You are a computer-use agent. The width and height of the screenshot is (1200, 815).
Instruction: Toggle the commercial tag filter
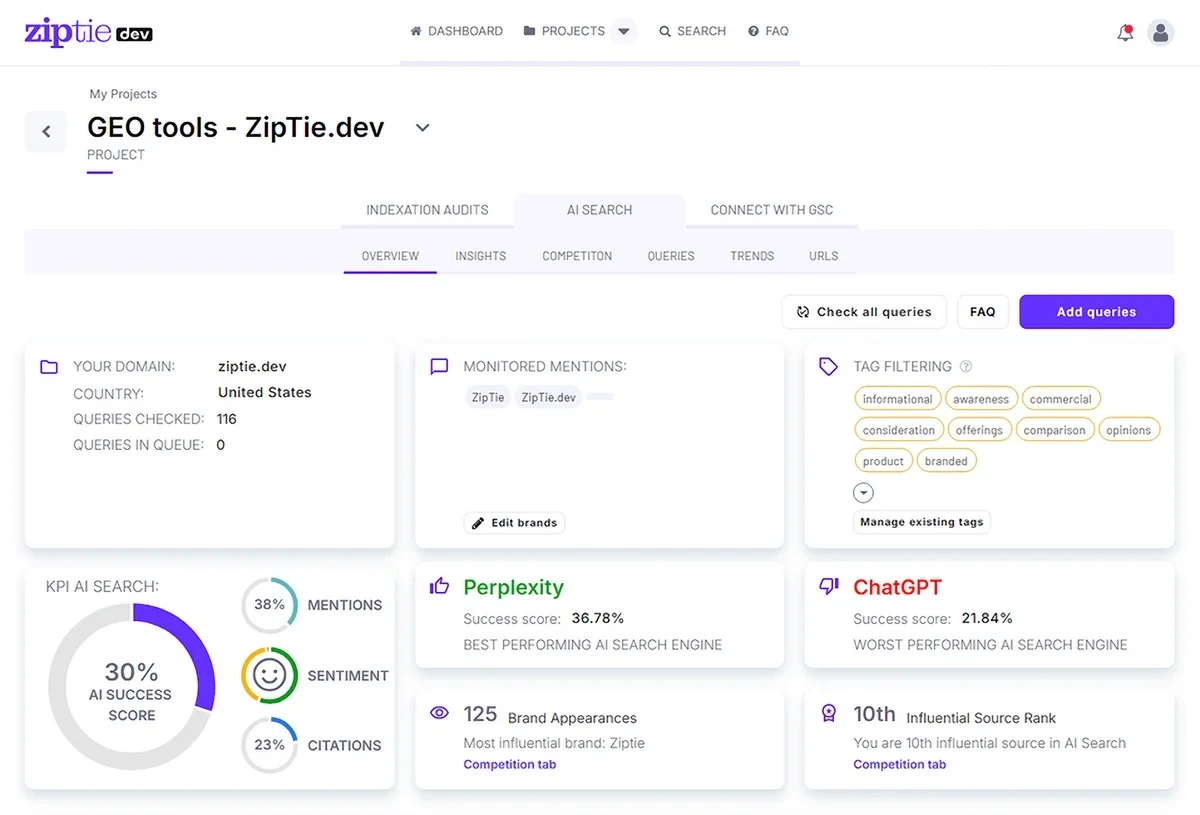[x=1061, y=399]
